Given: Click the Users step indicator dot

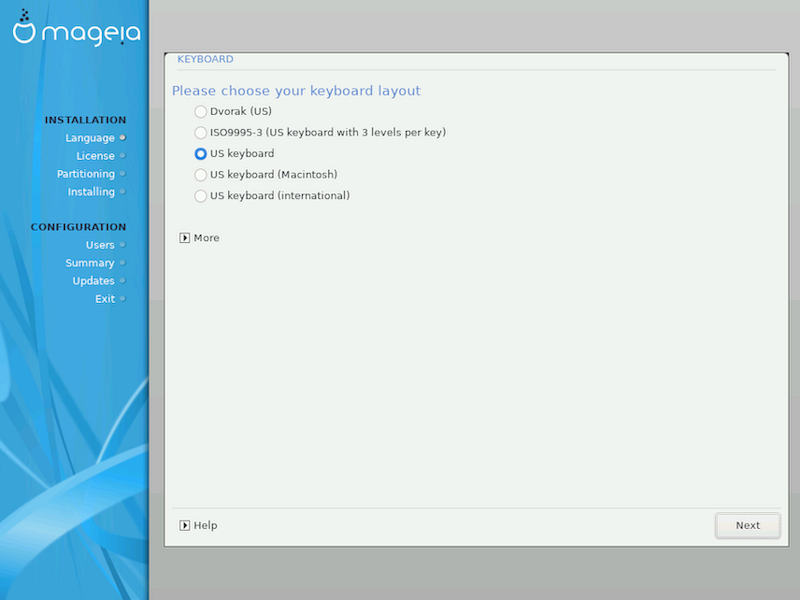Looking at the screenshot, I should (122, 245).
